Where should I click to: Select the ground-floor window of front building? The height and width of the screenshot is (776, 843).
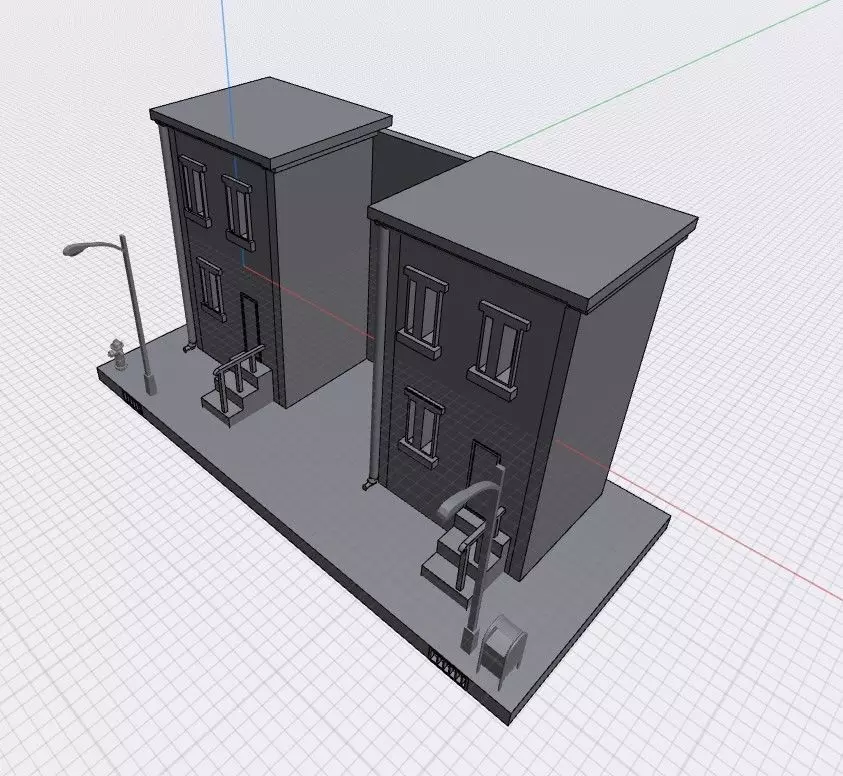coord(422,427)
